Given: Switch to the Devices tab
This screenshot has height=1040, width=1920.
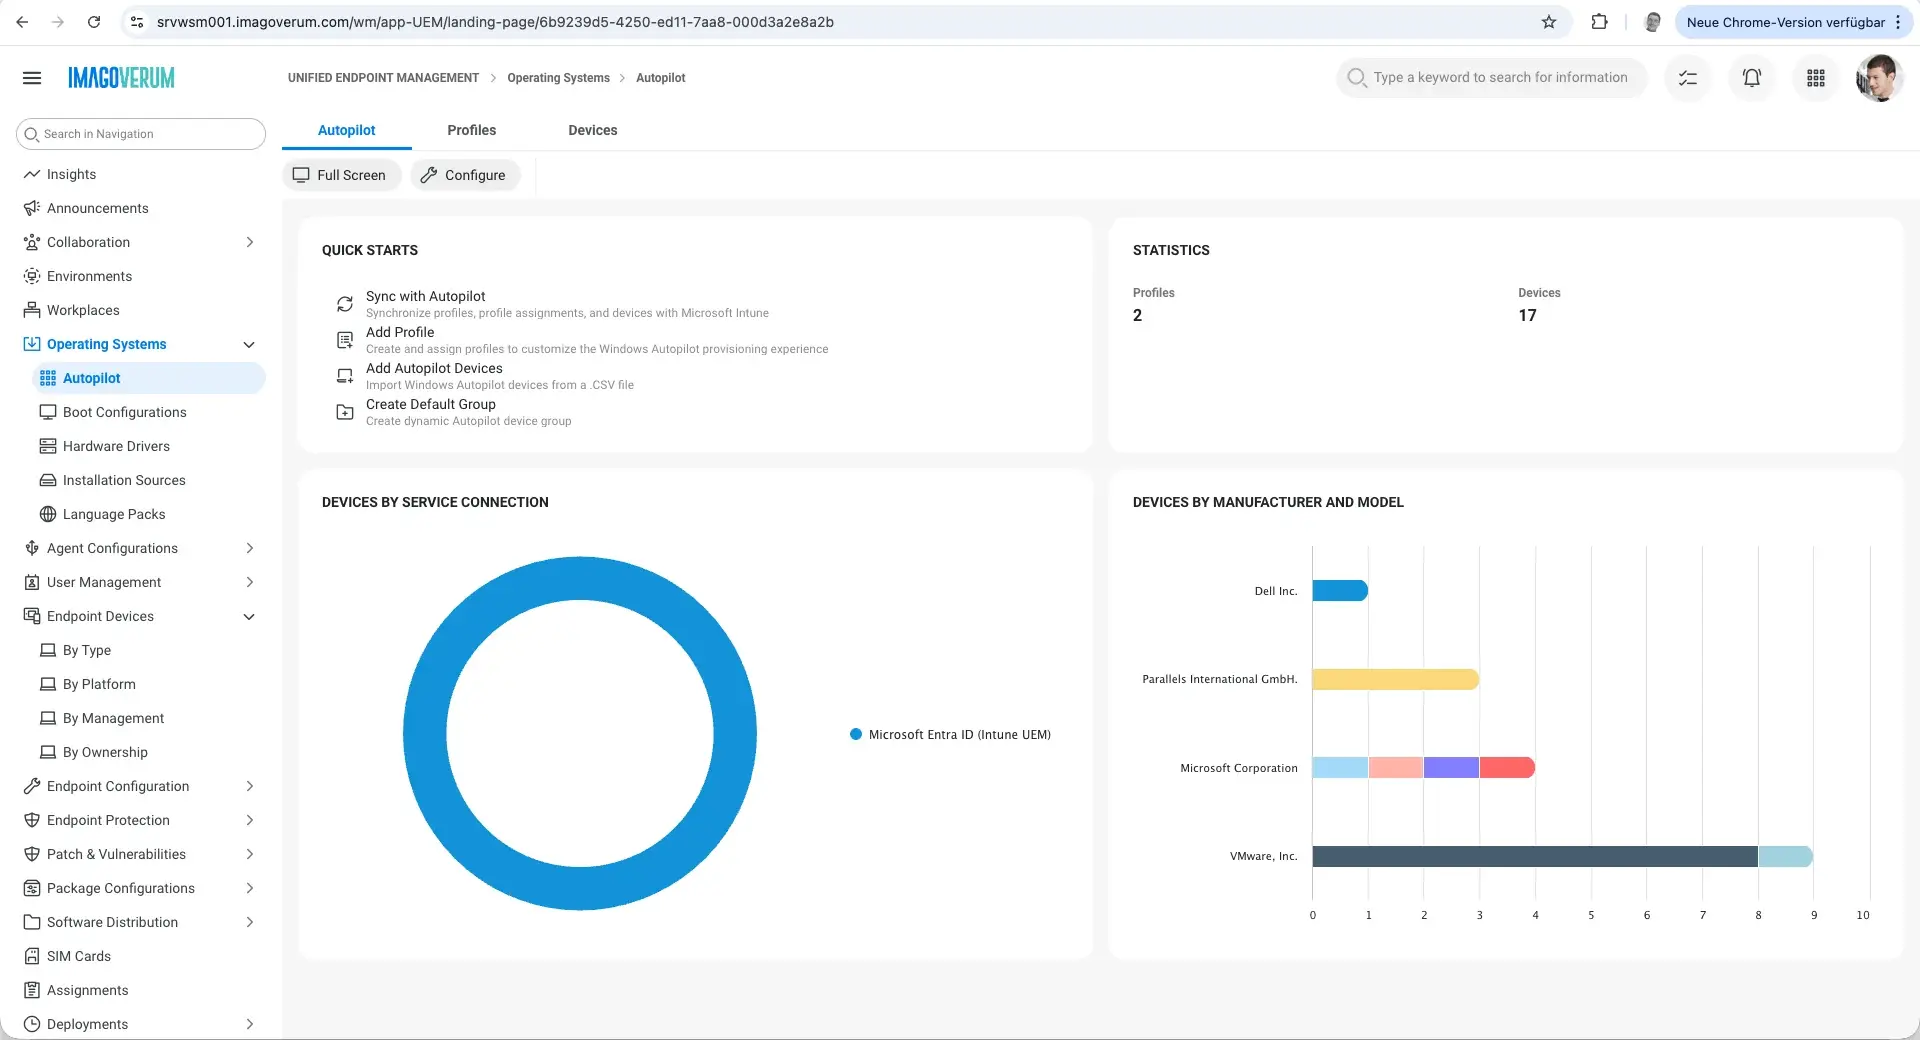Looking at the screenshot, I should (x=592, y=131).
